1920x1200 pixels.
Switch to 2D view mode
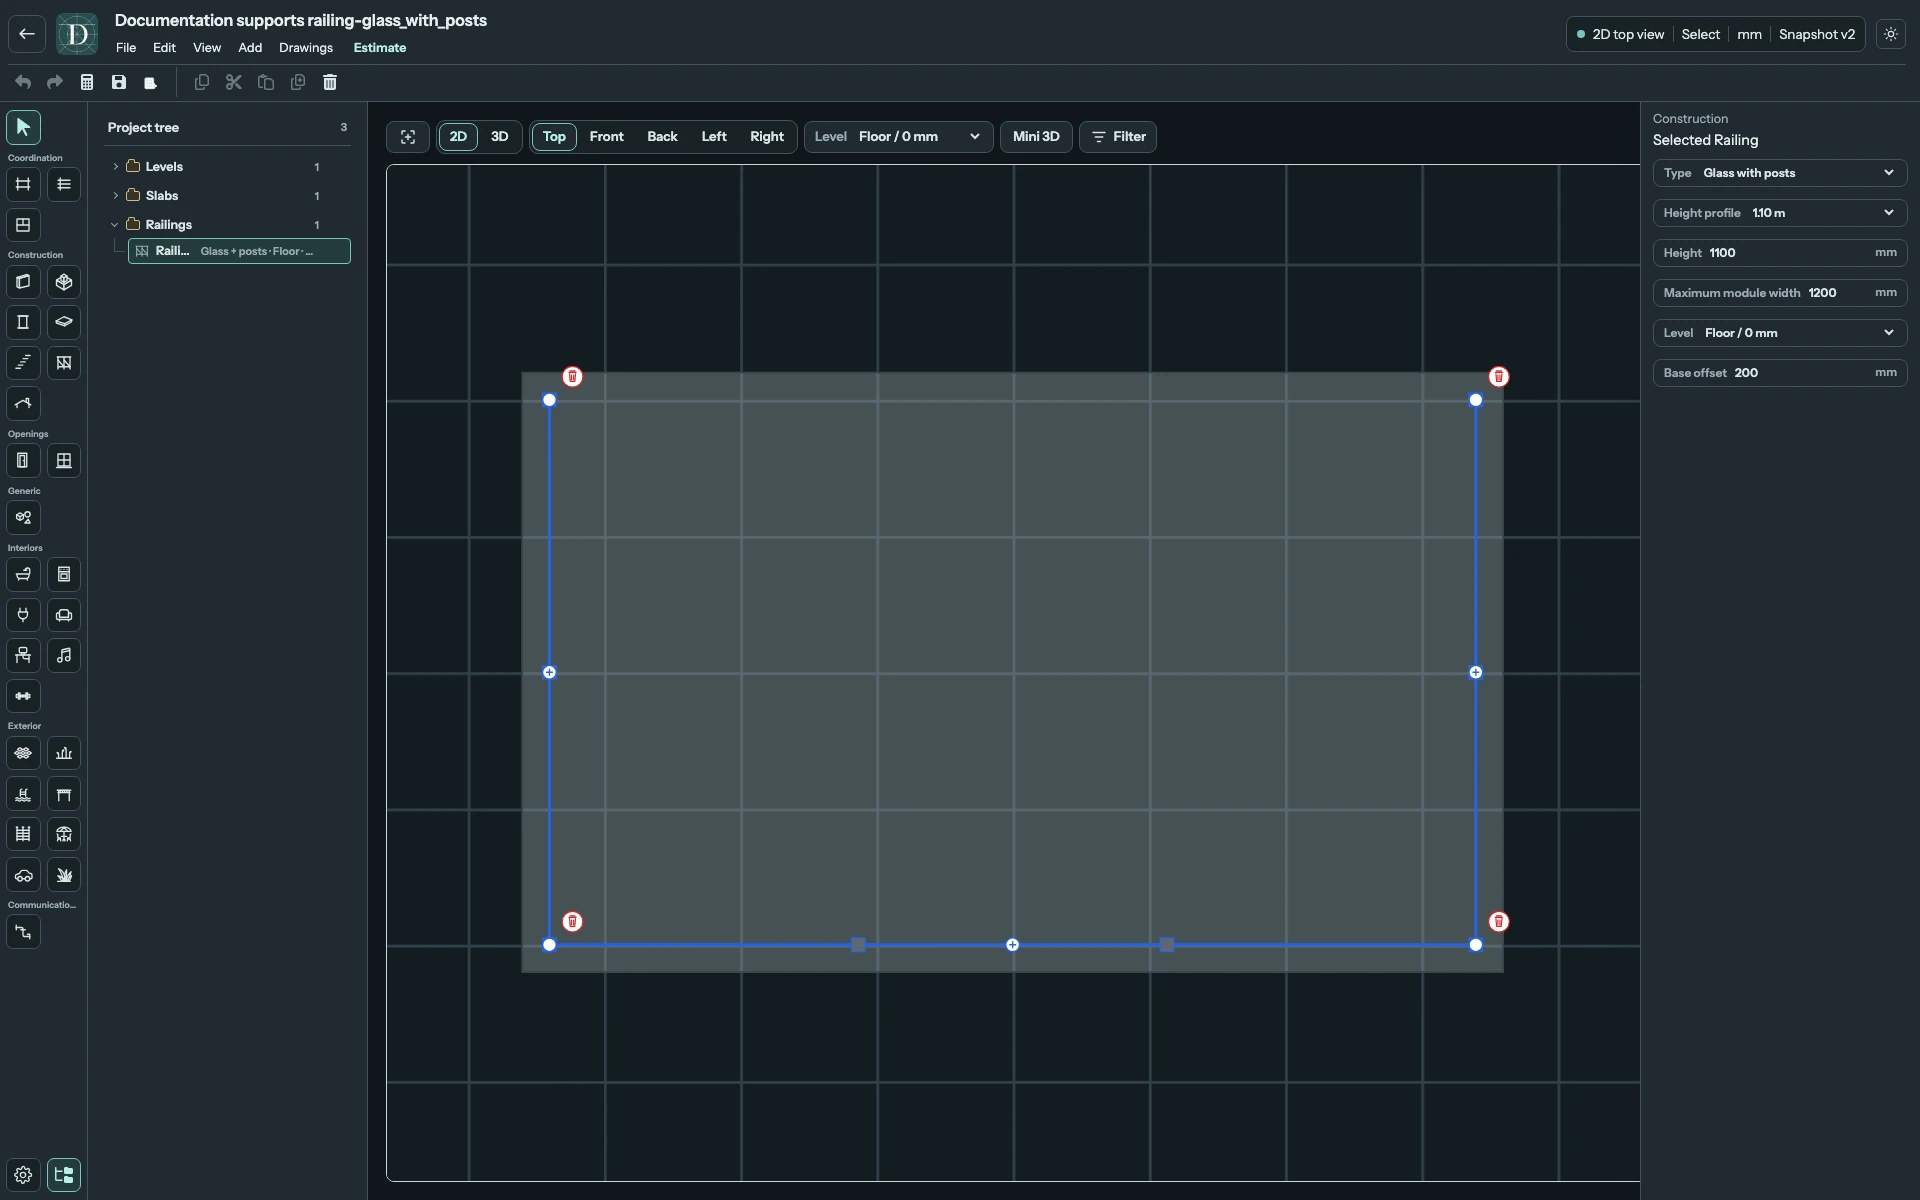click(458, 137)
